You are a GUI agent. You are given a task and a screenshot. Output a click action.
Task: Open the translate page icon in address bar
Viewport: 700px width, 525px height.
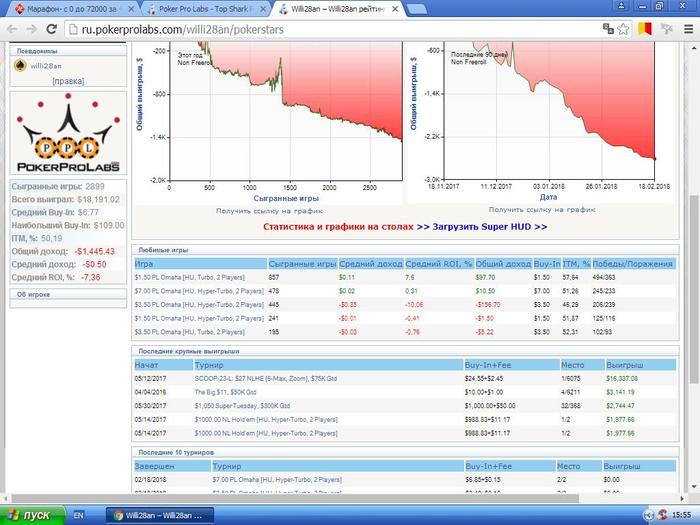608,29
